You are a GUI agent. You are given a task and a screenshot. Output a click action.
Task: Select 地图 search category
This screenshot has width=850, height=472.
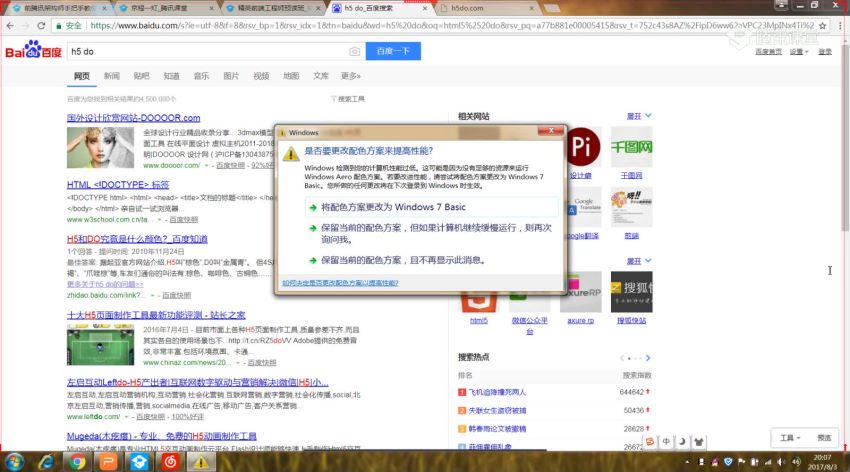coord(291,76)
